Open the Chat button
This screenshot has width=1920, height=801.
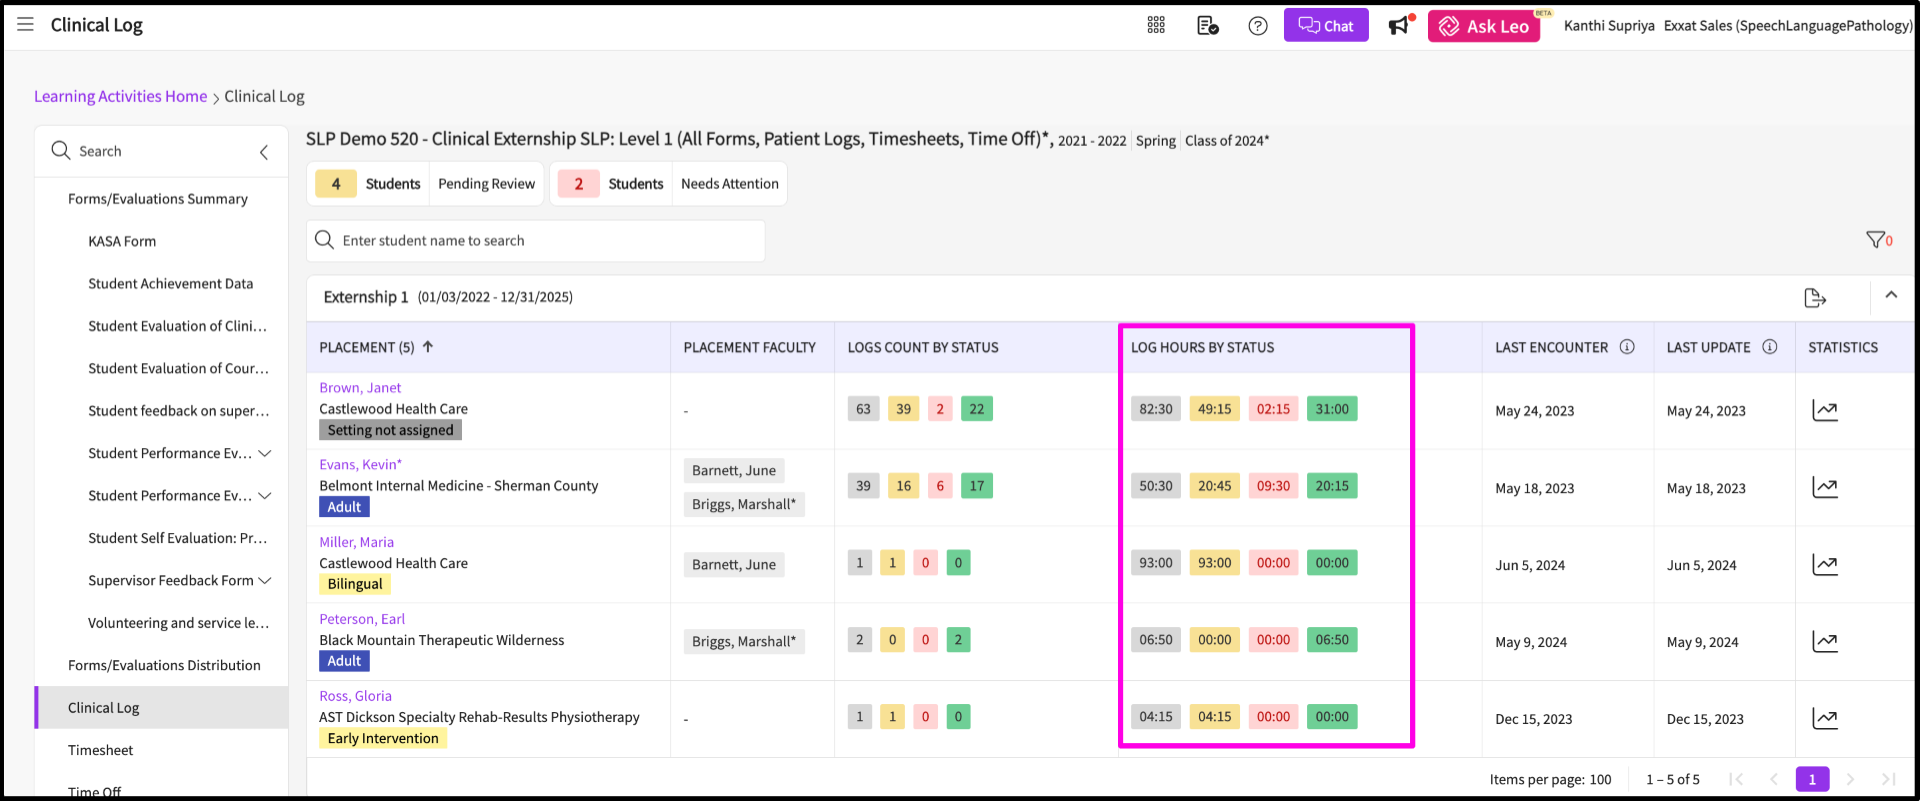click(1325, 26)
